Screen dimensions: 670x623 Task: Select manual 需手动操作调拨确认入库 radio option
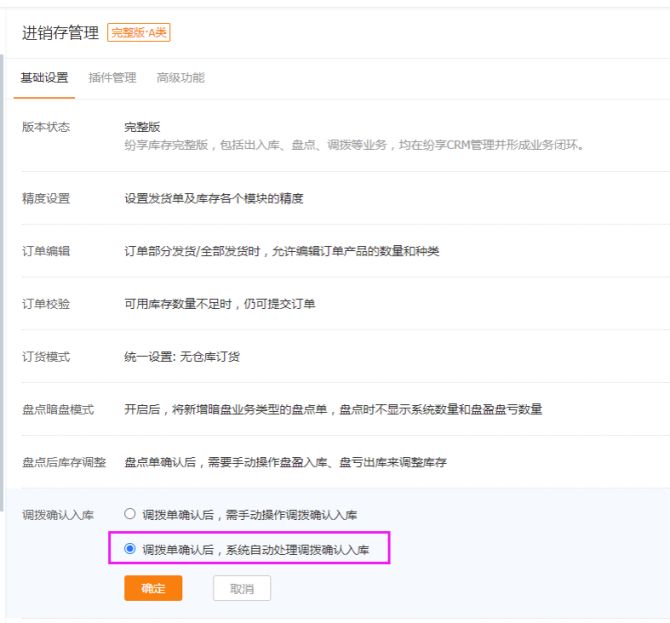coord(130,514)
